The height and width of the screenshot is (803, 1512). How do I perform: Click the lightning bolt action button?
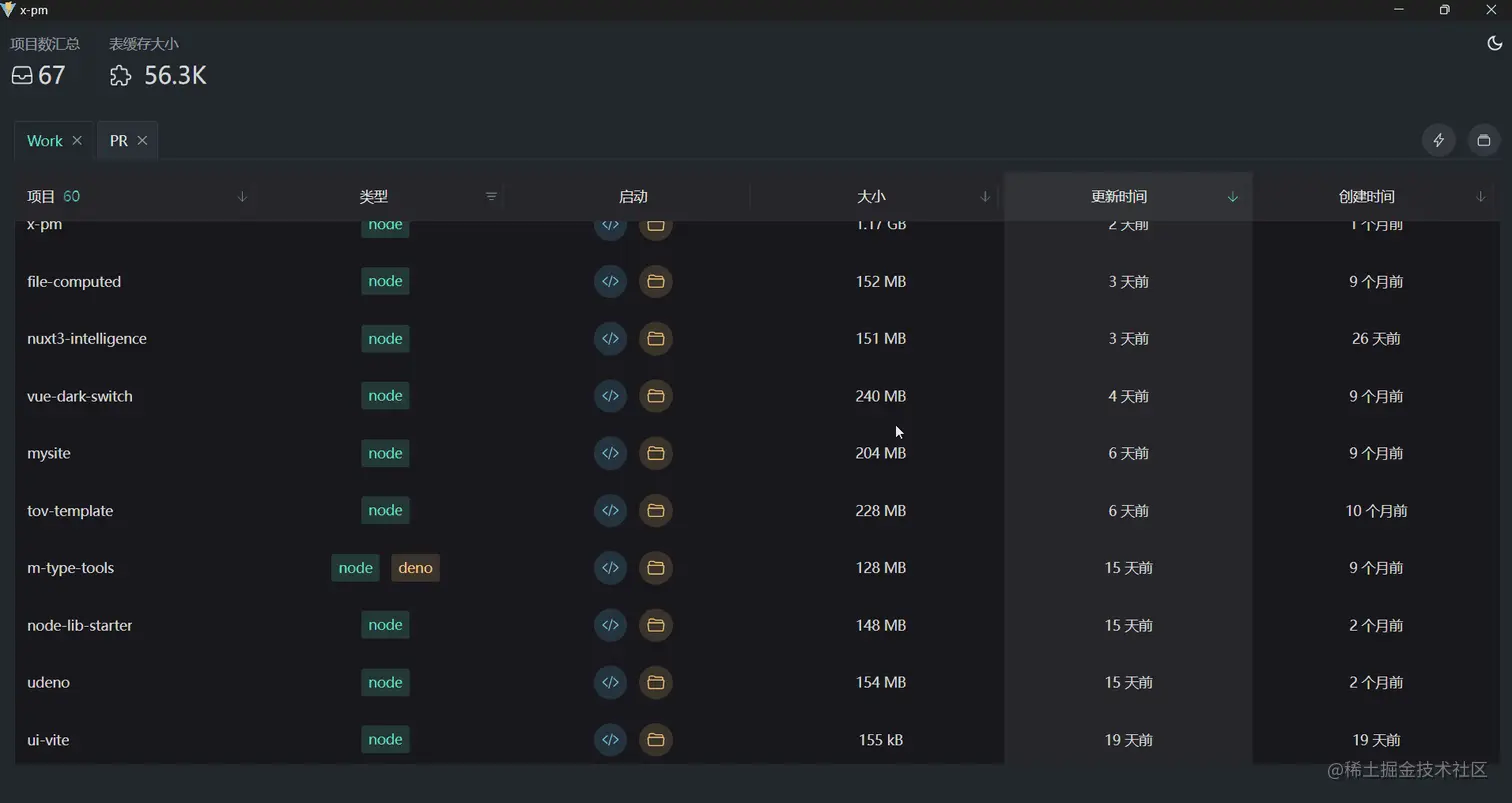1439,140
